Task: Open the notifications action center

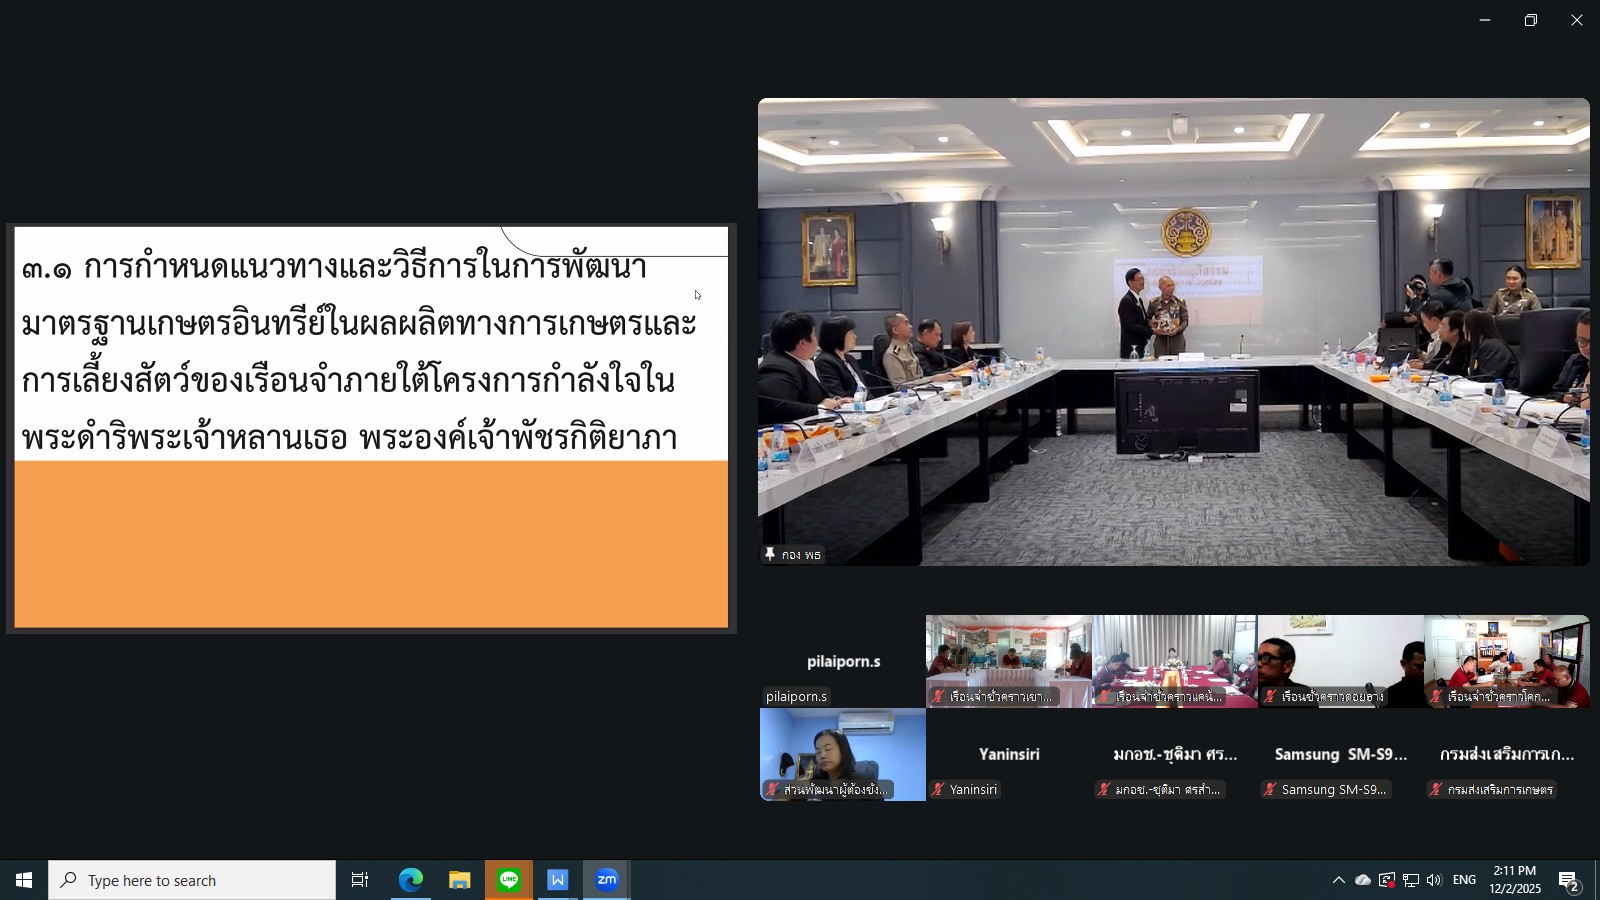Action: (1568, 880)
